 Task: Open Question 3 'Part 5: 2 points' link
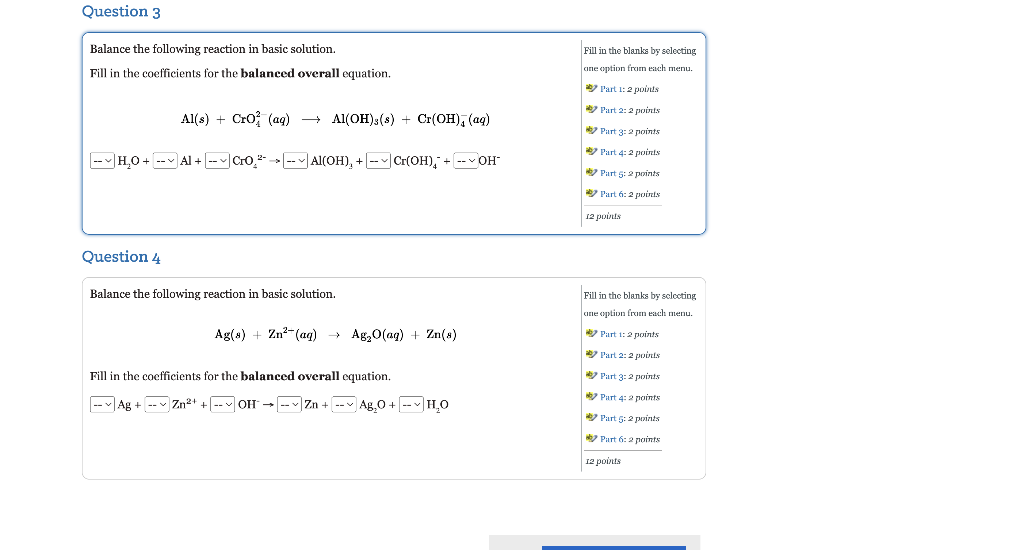coord(630,172)
